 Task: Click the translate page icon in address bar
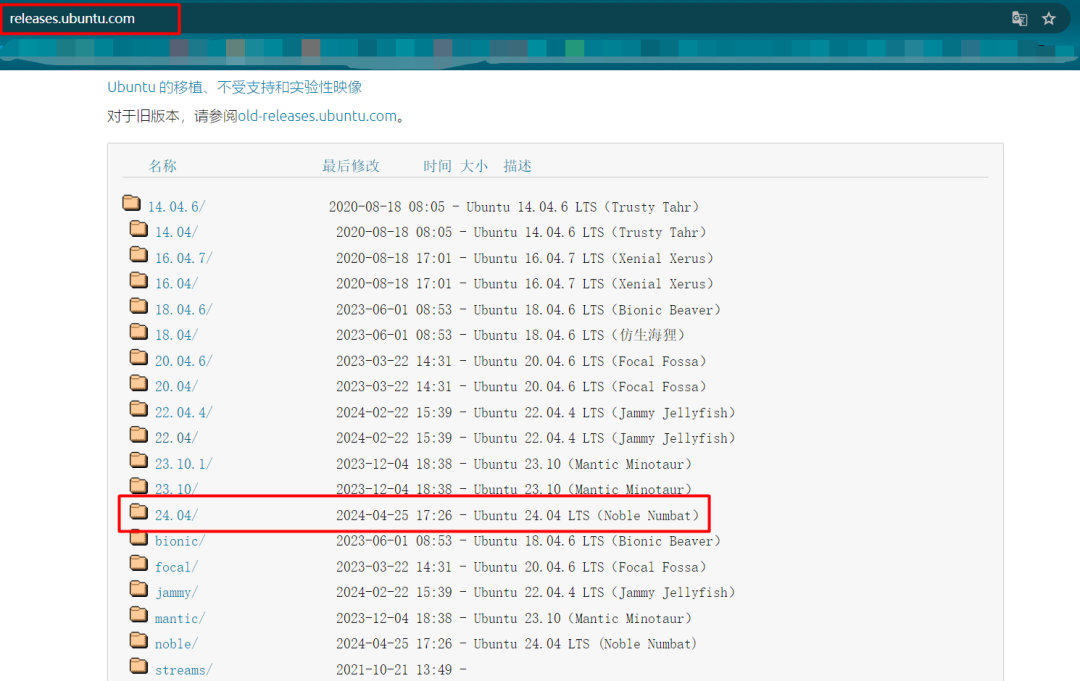(x=1019, y=19)
